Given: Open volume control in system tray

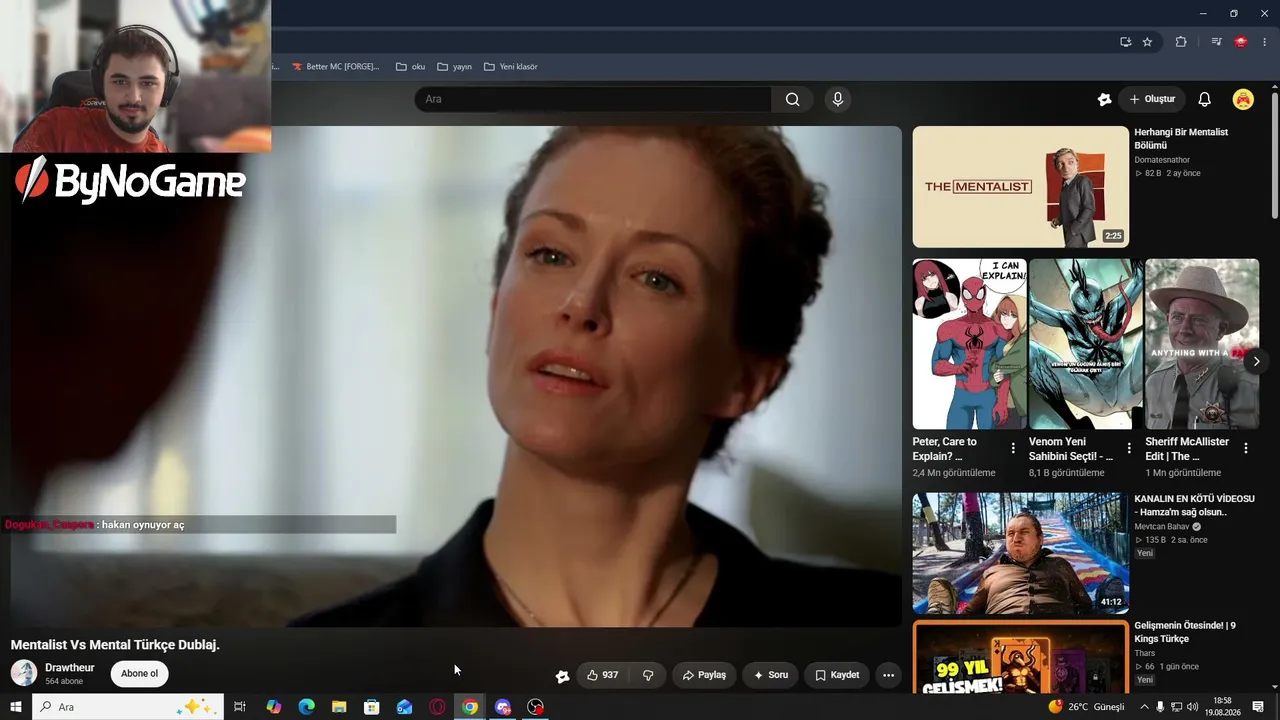Looking at the screenshot, I should pos(1193,707).
